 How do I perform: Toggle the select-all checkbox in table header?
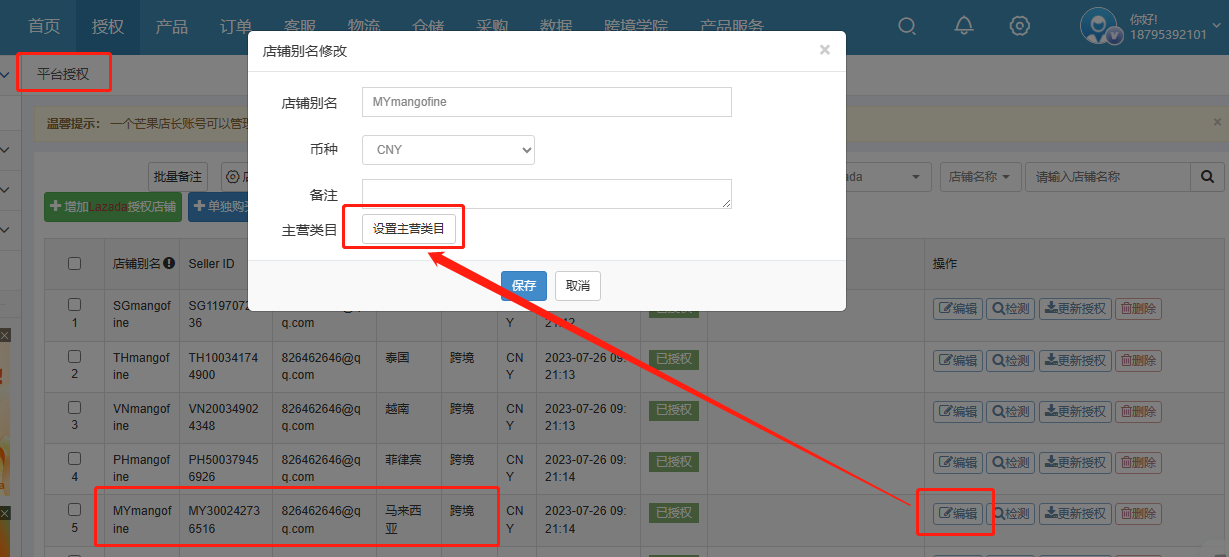(x=74, y=264)
